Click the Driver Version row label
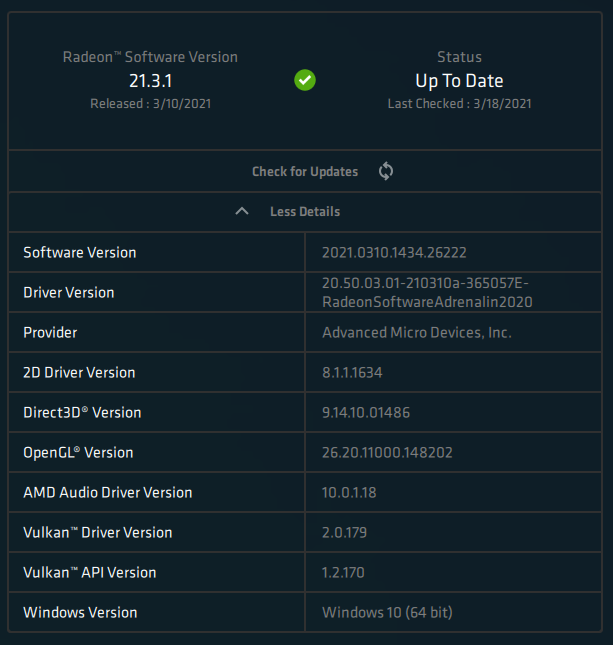The height and width of the screenshot is (645, 613). (x=69, y=292)
